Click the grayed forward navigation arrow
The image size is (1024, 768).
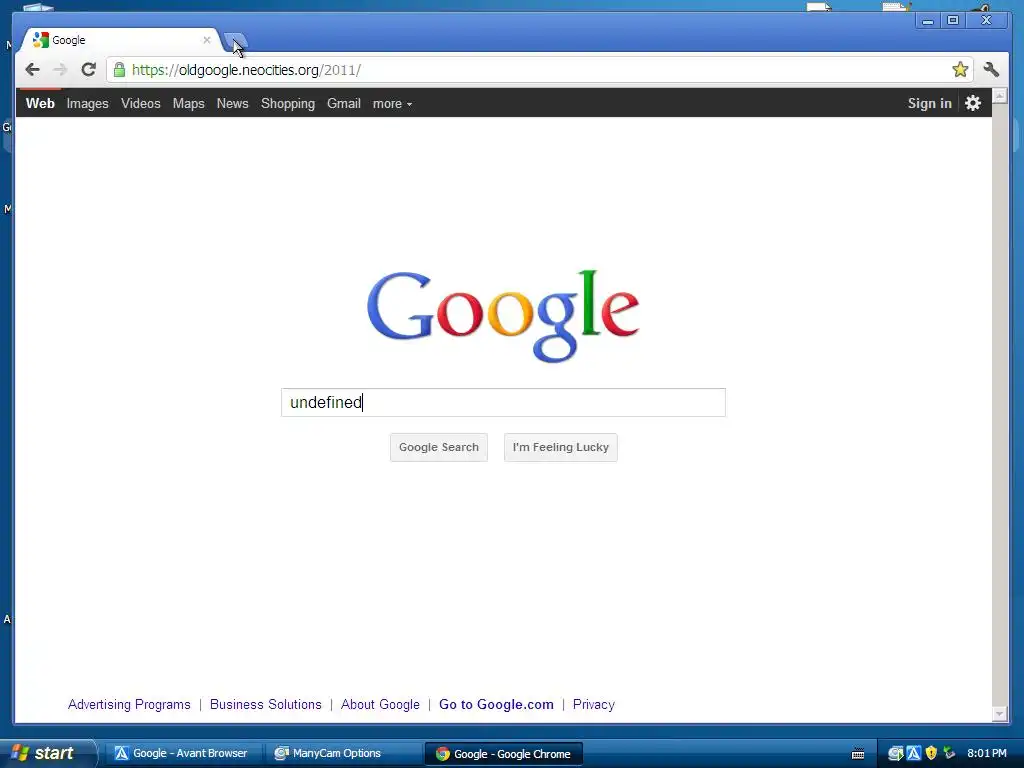coord(60,69)
